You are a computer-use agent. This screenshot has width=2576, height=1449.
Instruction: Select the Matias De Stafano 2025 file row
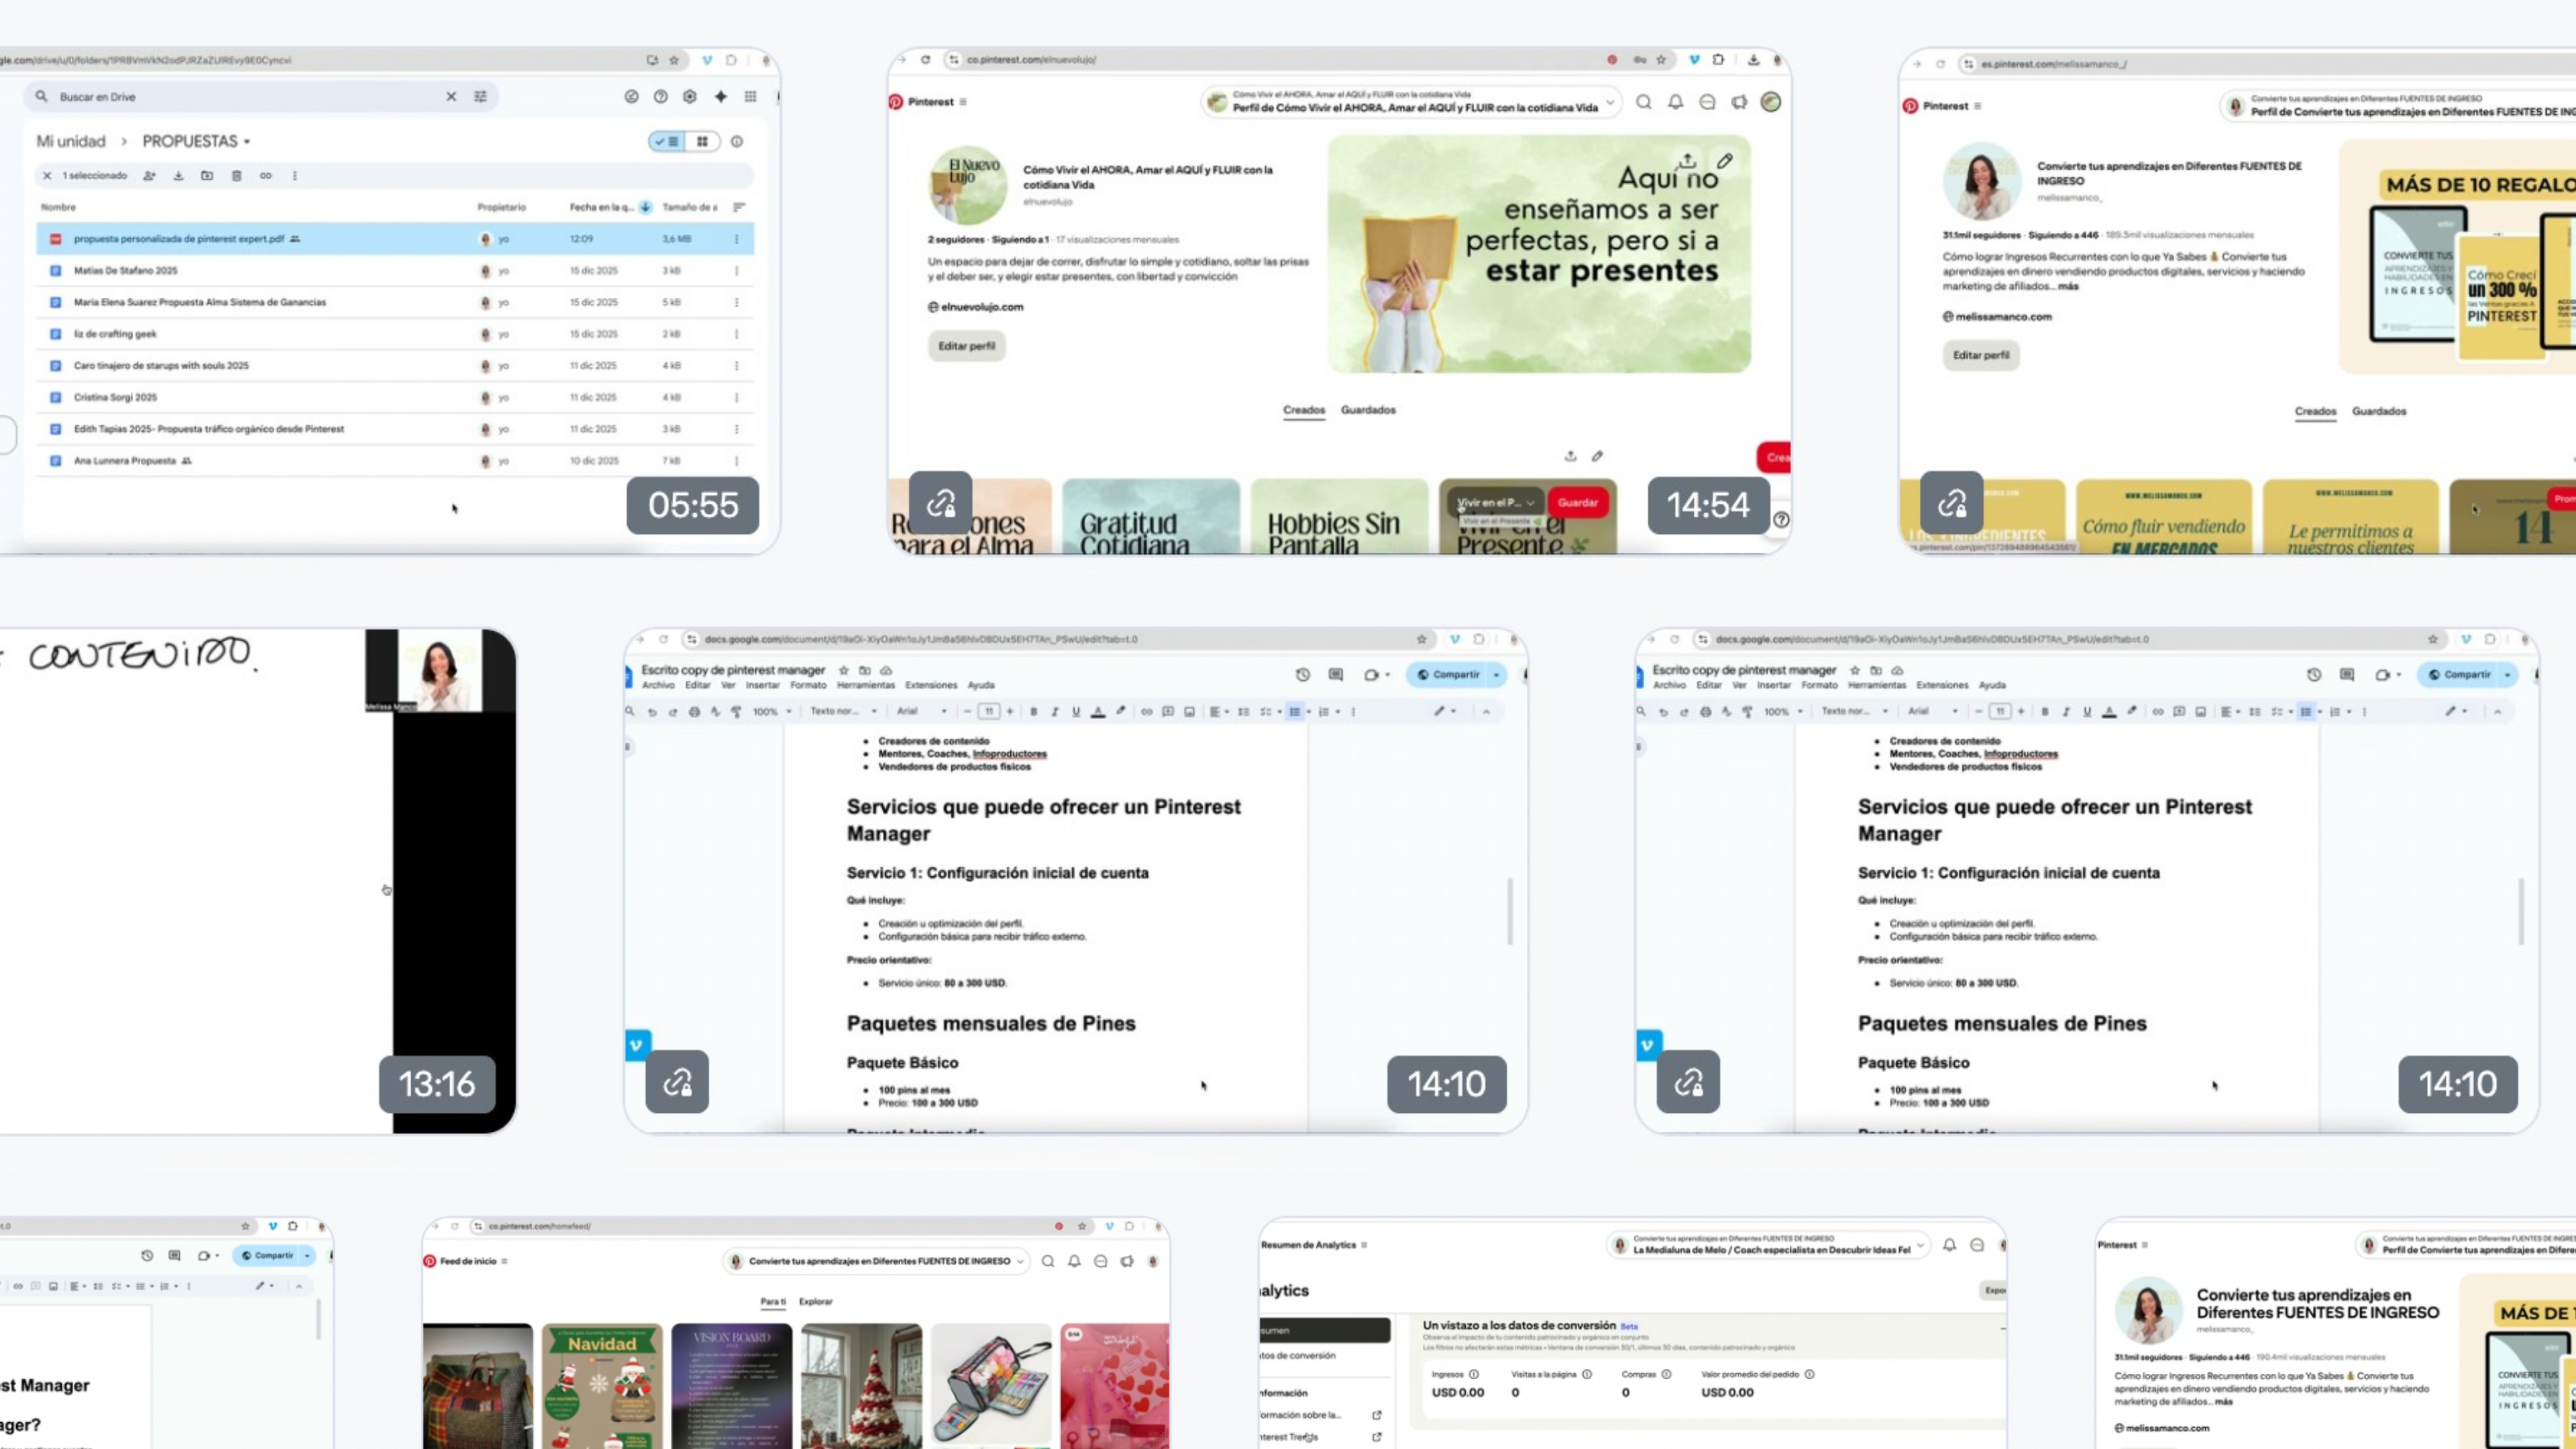(x=395, y=271)
